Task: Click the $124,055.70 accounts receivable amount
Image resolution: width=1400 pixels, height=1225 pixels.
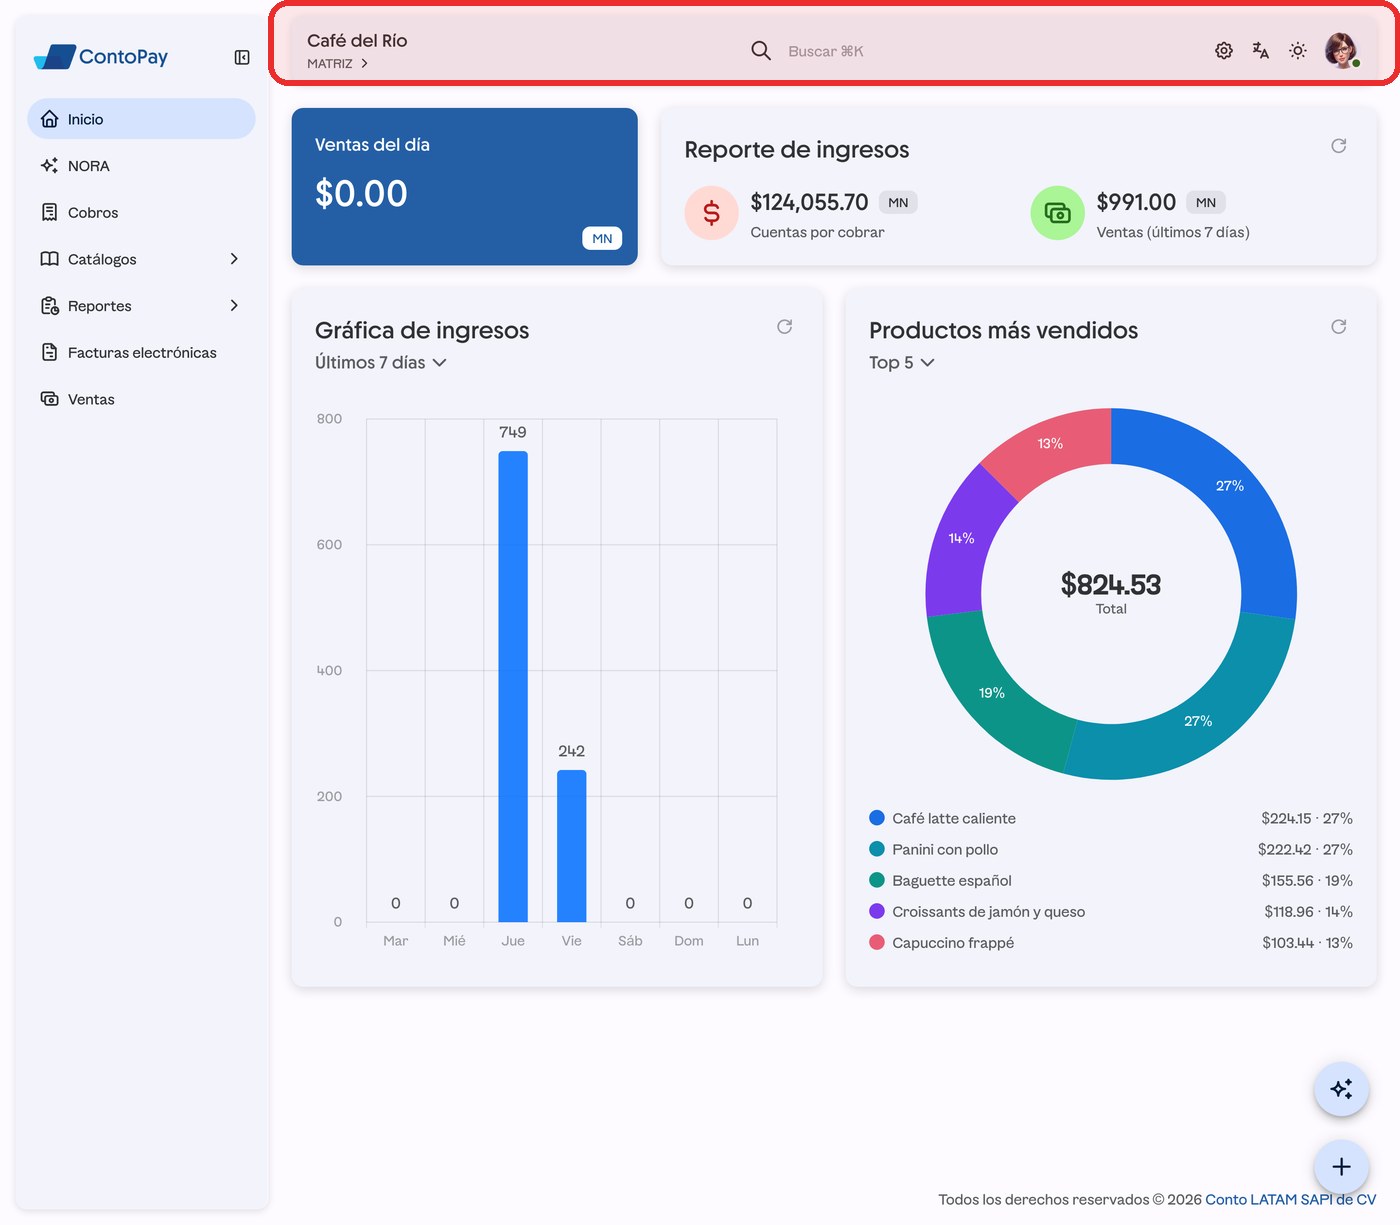Action: tap(809, 202)
